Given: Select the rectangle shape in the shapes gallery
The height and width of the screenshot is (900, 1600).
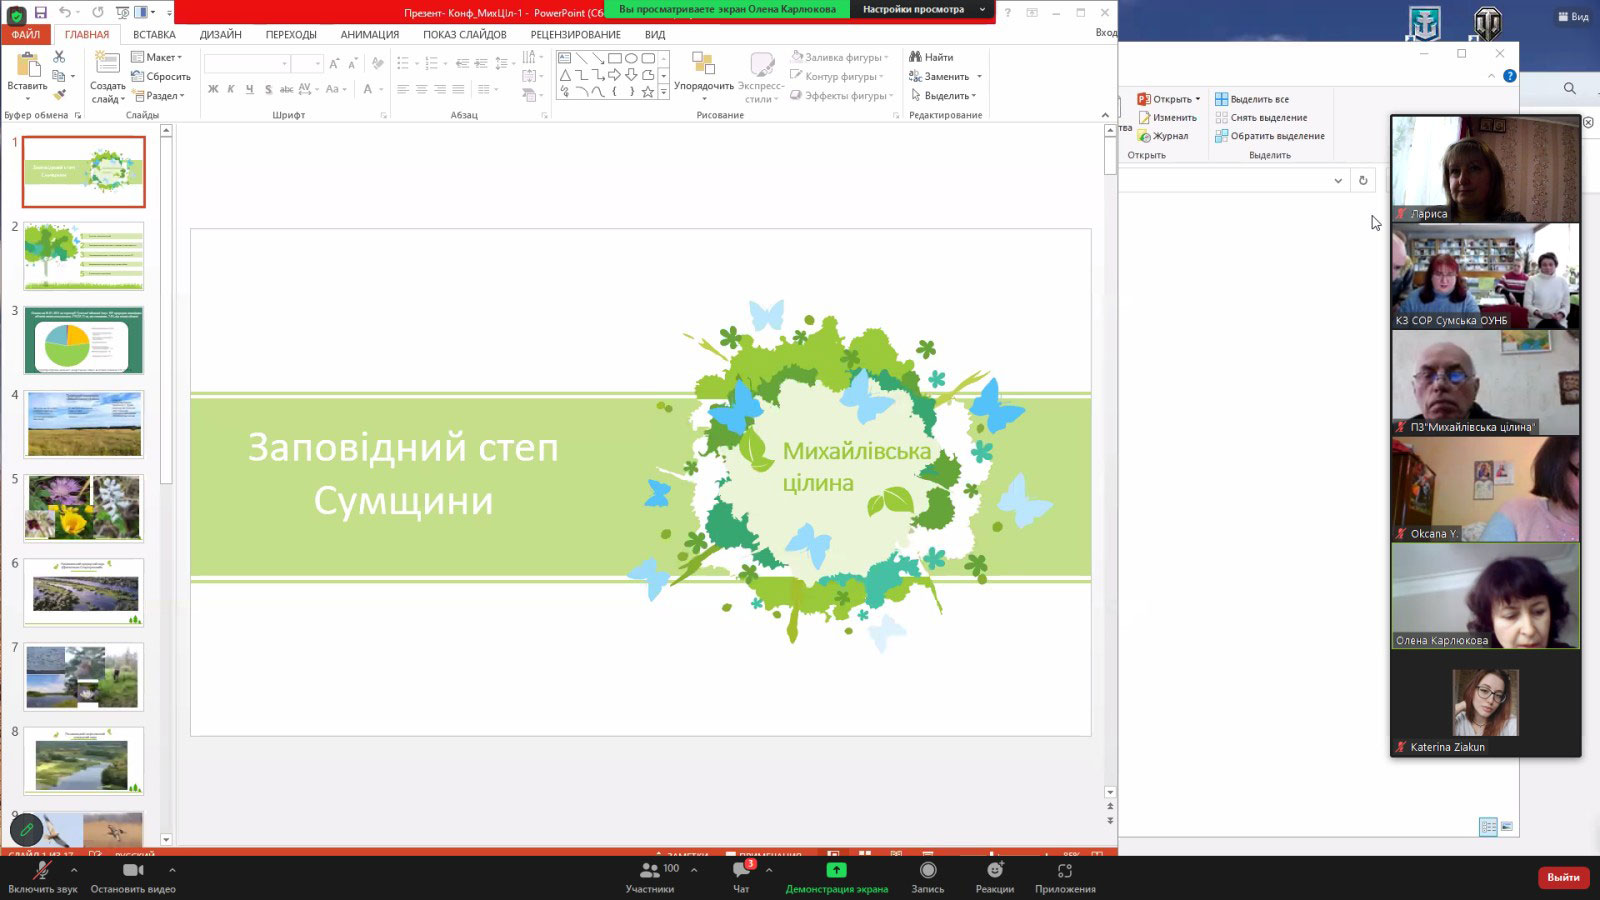Looking at the screenshot, I should 615,58.
